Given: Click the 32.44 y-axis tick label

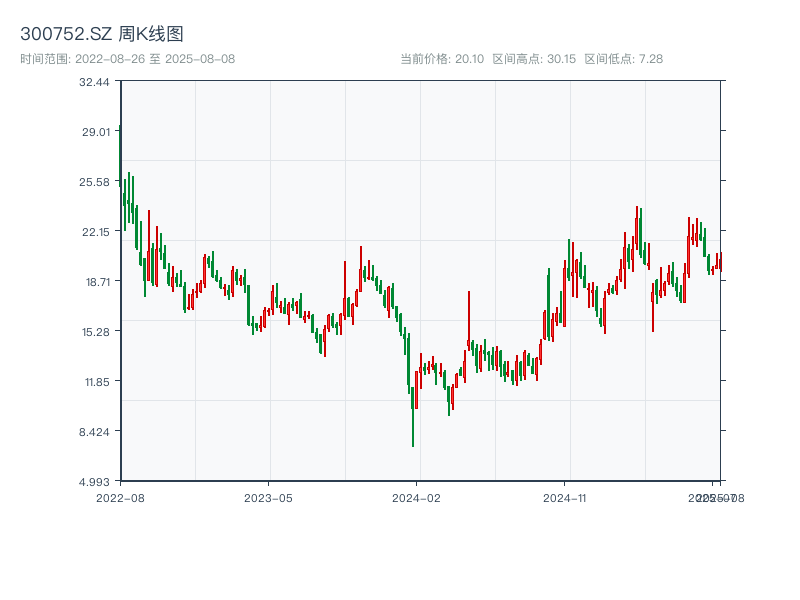Looking at the screenshot, I should 94,82.
